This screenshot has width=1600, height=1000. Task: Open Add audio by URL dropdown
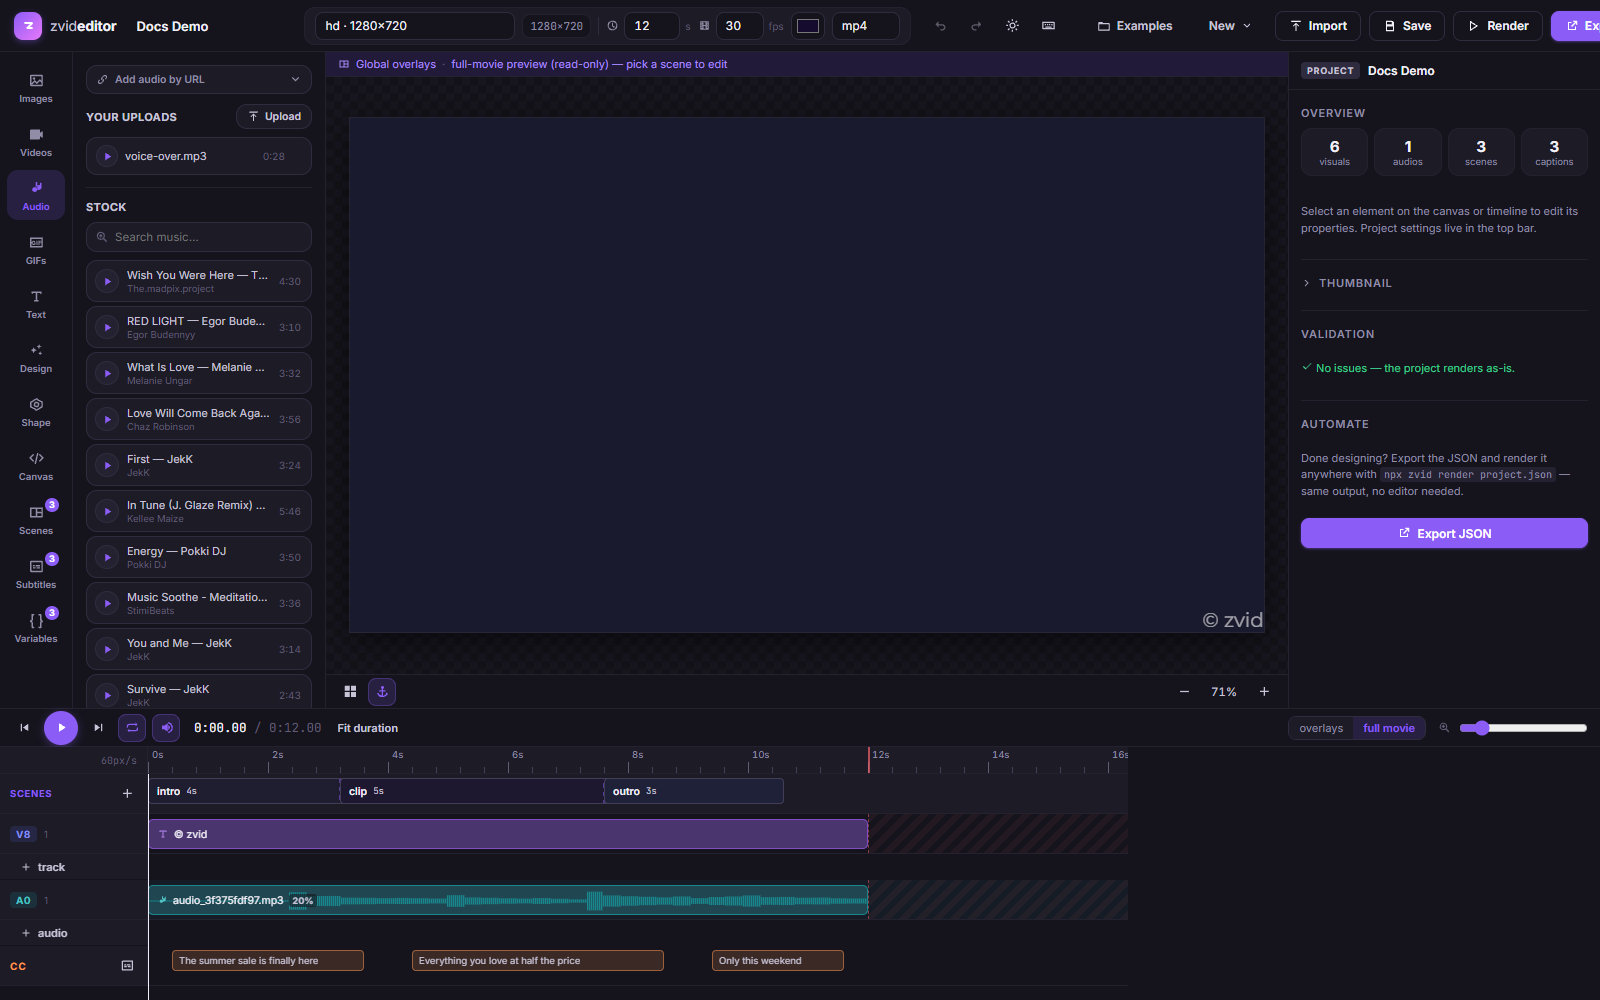199,79
